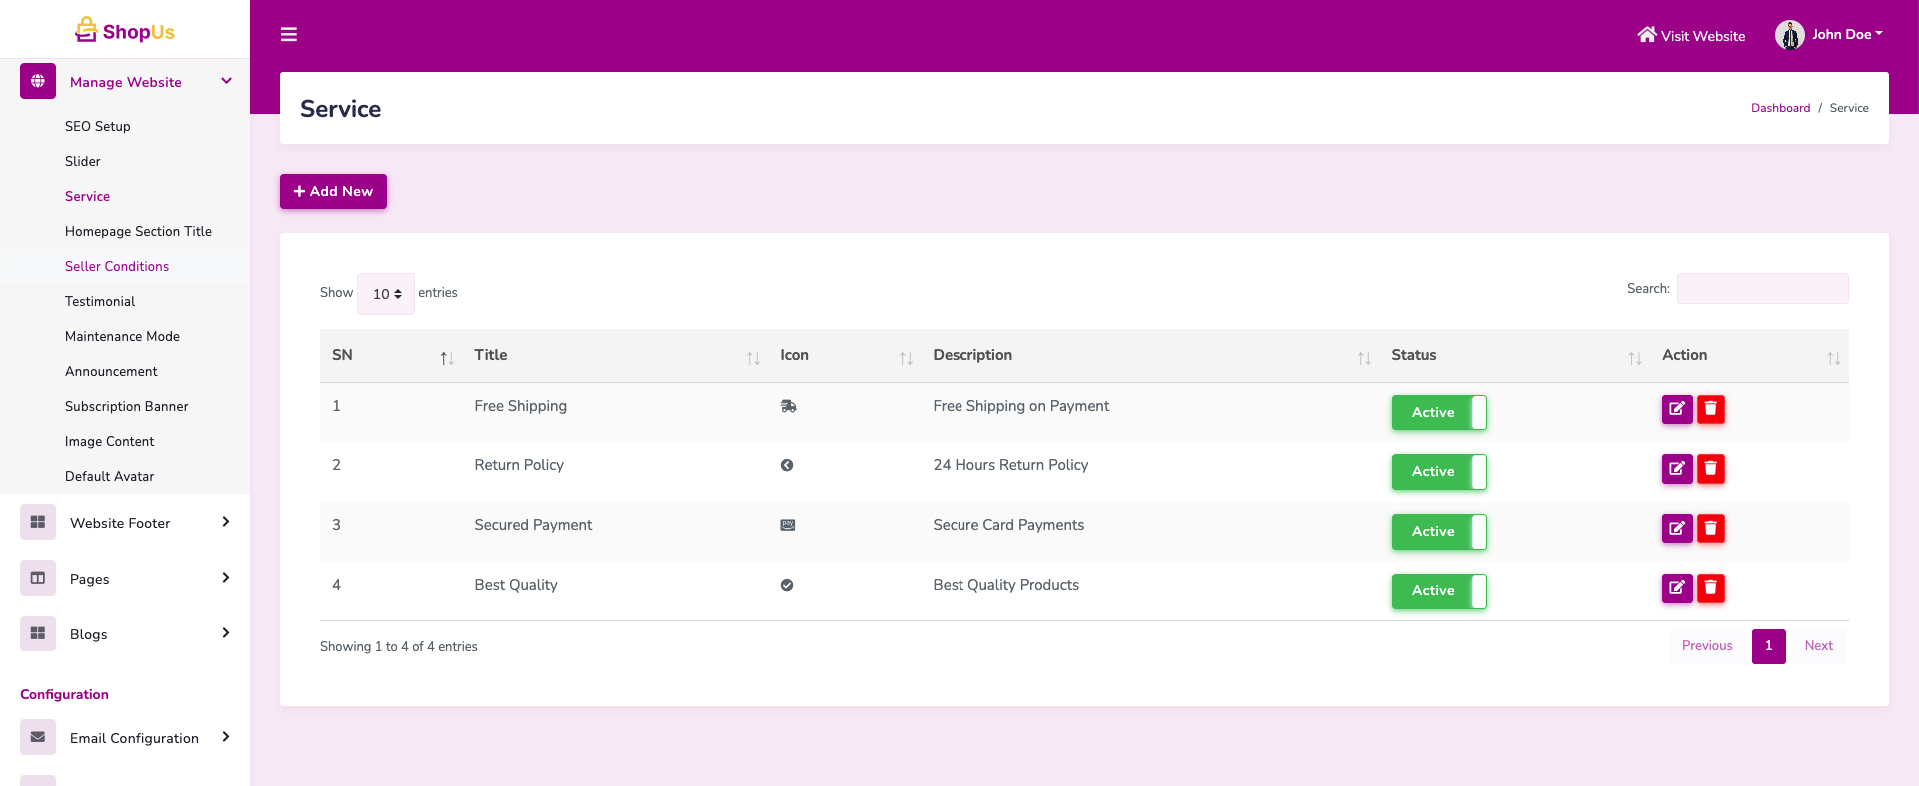1919x786 pixels.
Task: Toggle the Return Policy Active switch
Action: [x=1438, y=471]
